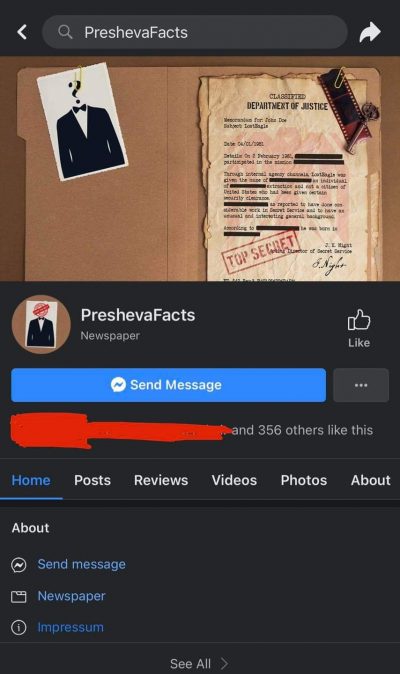Open the three-dot more options button
Viewport: 400px width, 674px height.
[361, 385]
